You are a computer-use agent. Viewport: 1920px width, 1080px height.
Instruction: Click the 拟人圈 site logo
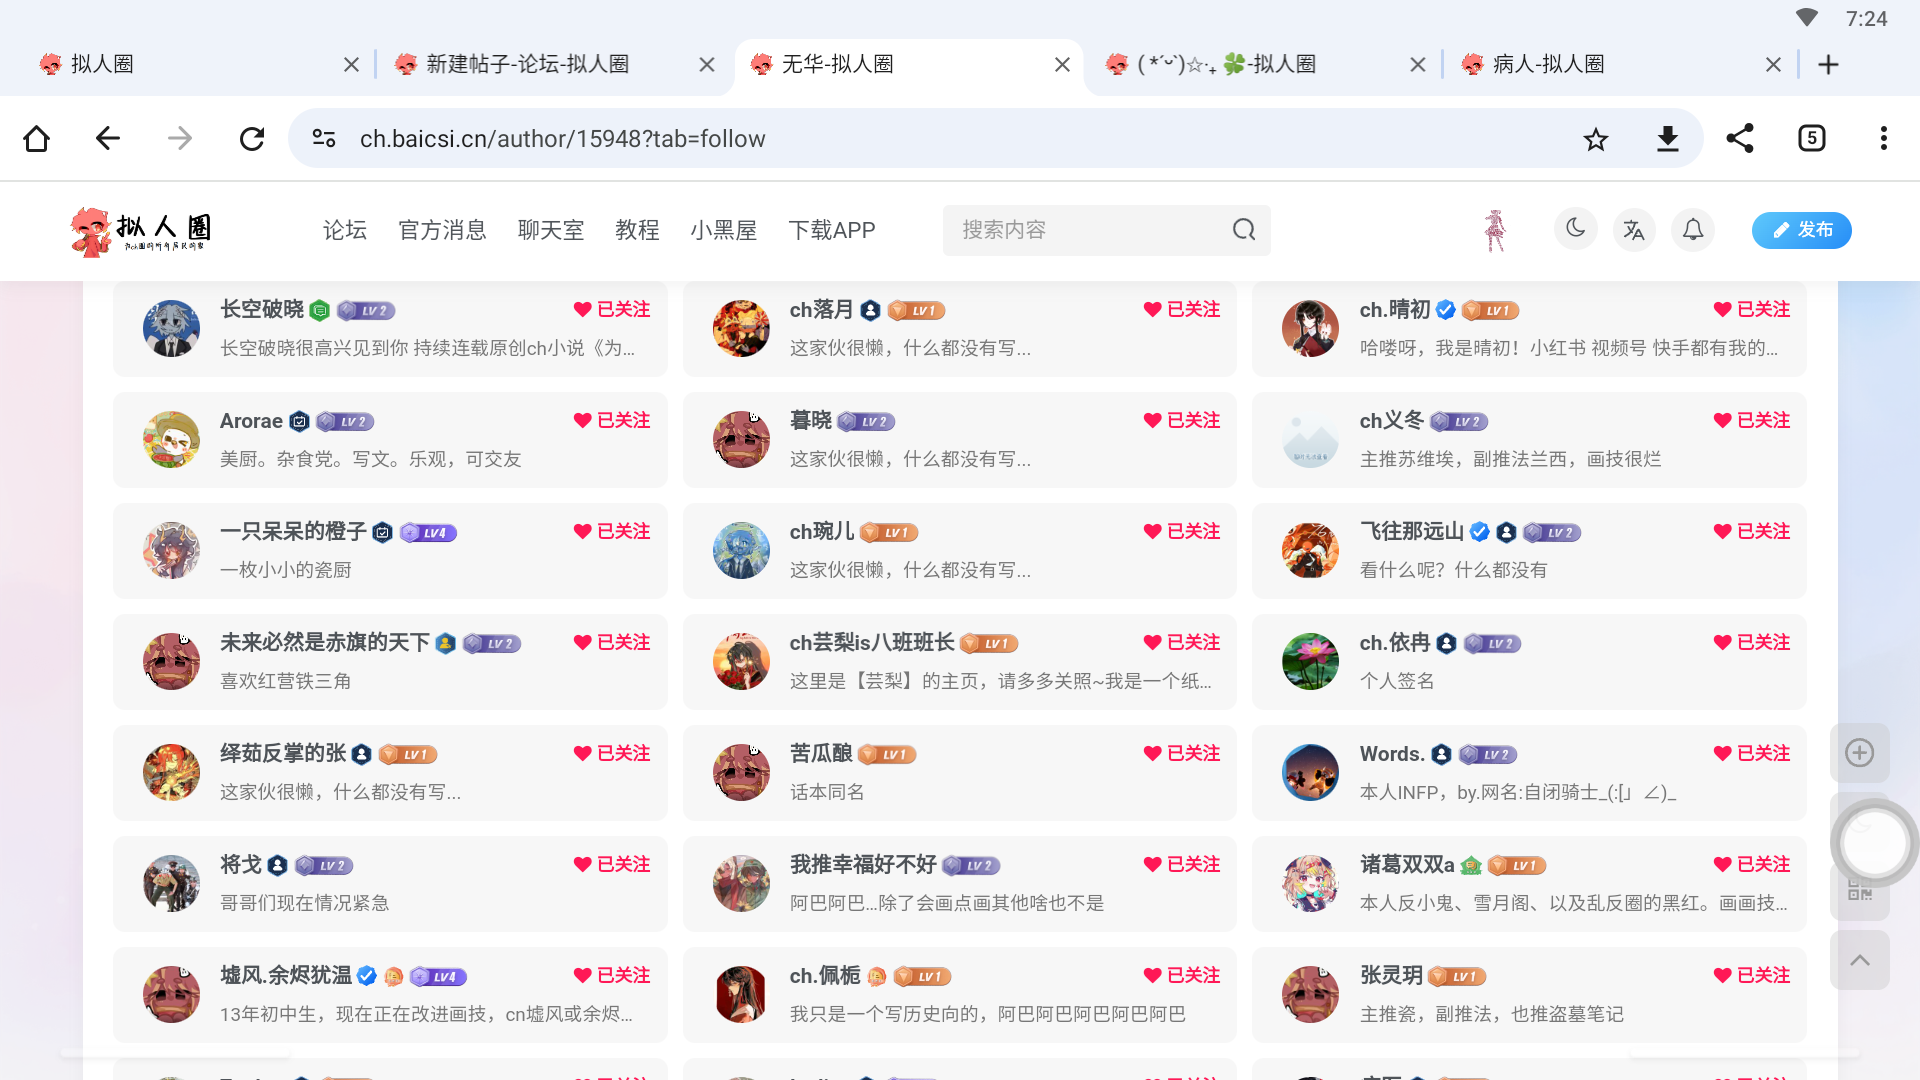point(140,231)
